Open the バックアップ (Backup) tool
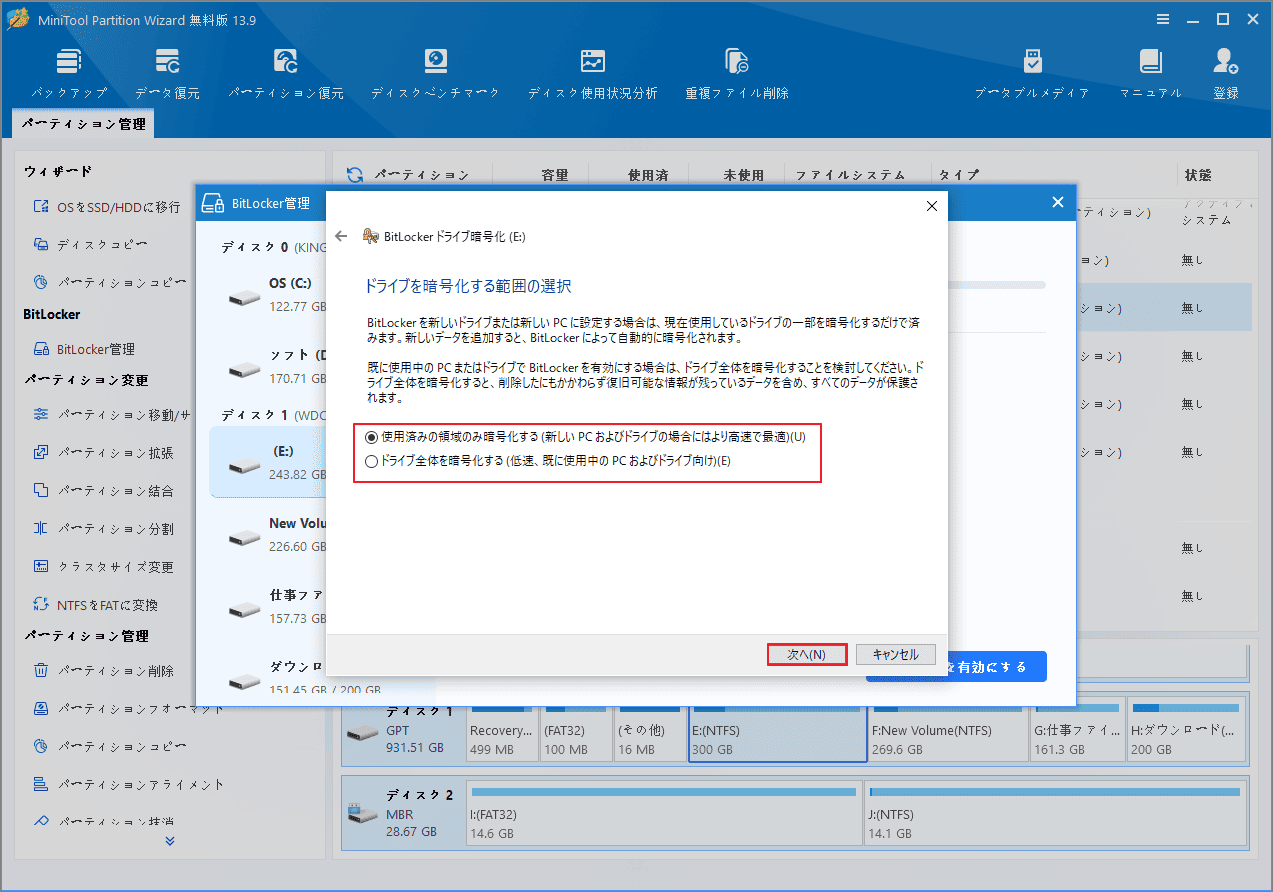1273x892 pixels. click(x=69, y=74)
